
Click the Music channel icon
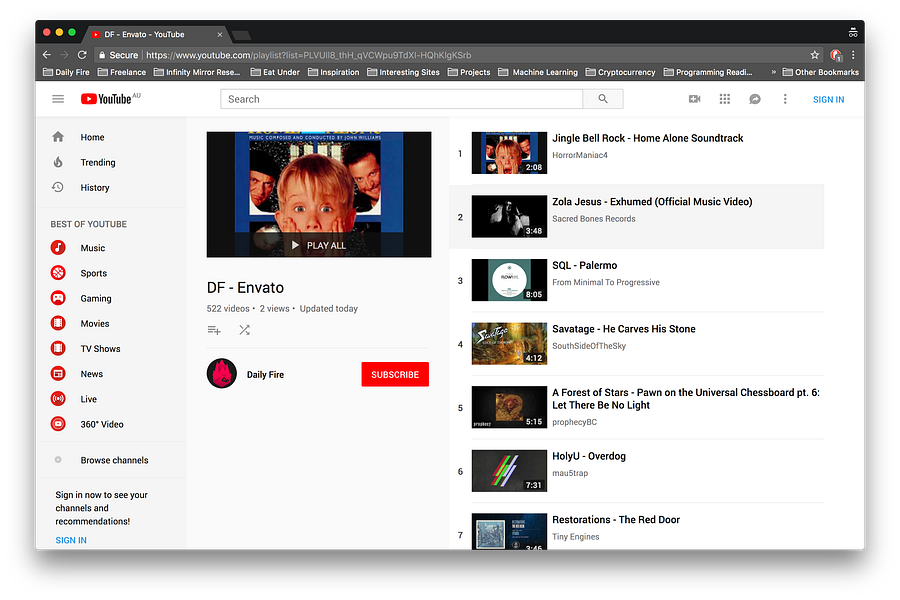[x=58, y=247]
